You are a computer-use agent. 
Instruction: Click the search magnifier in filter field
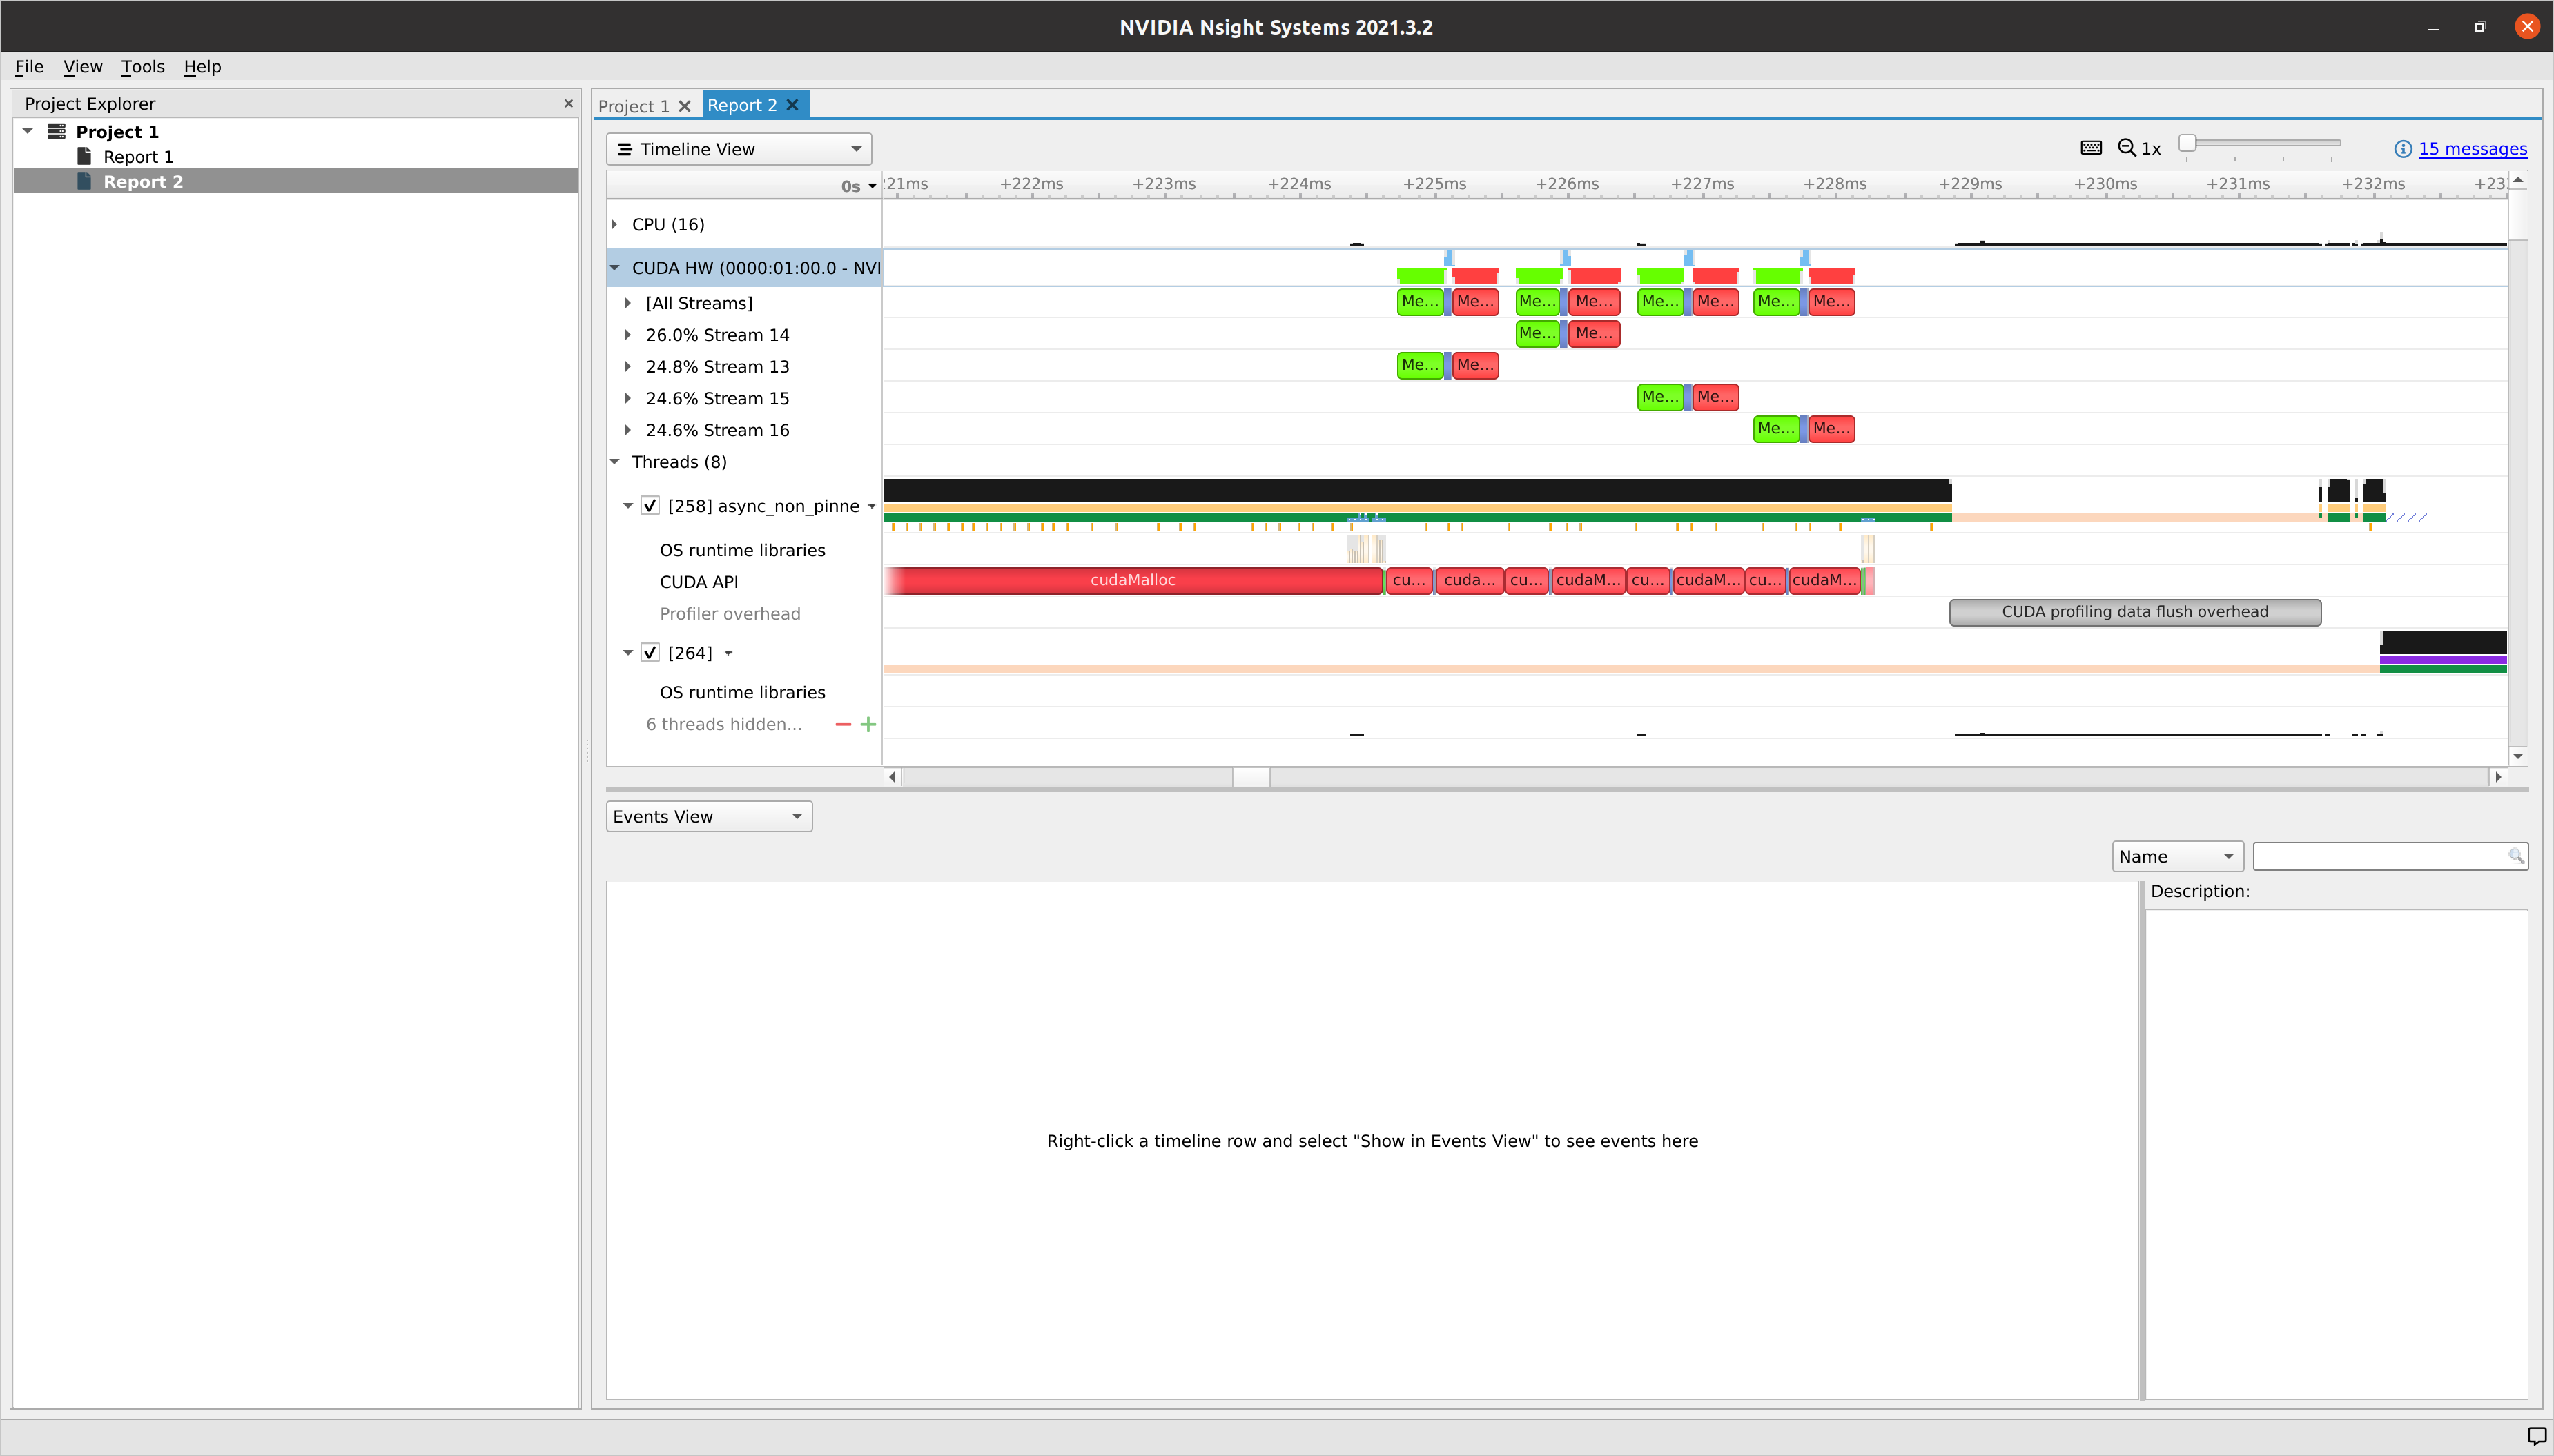click(2515, 856)
